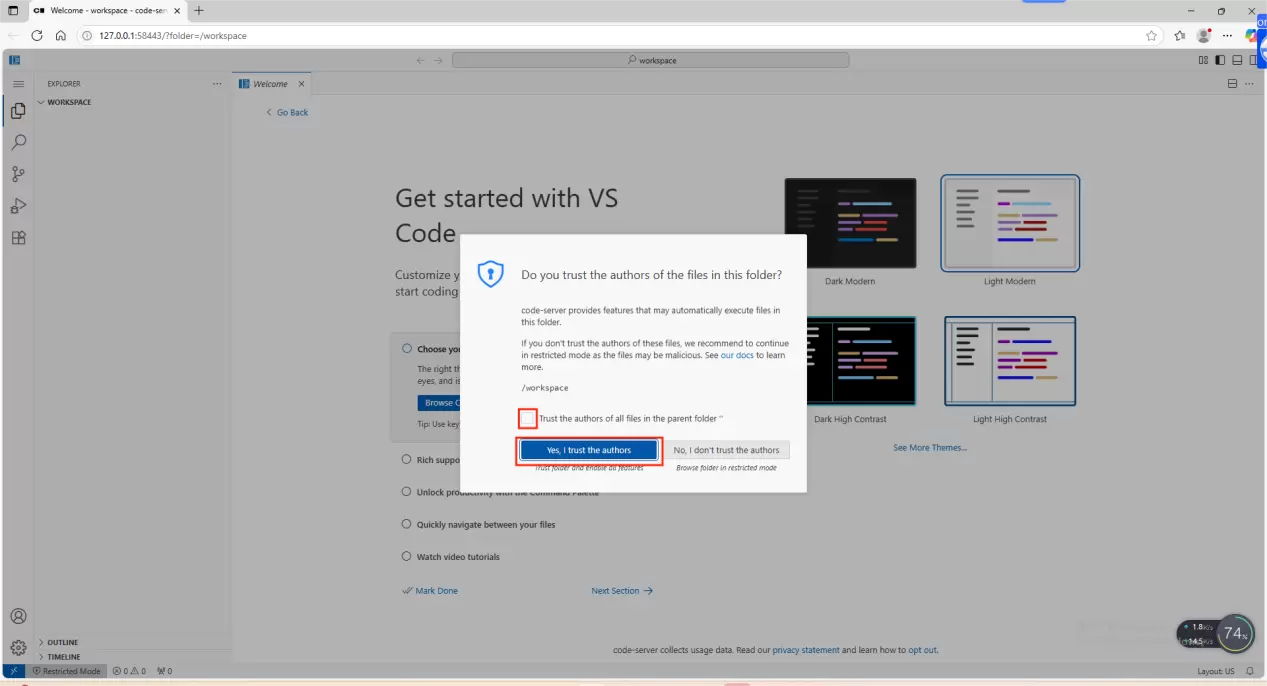Open the Accounts icon in activity bar
This screenshot has width=1267, height=686.
(18, 616)
